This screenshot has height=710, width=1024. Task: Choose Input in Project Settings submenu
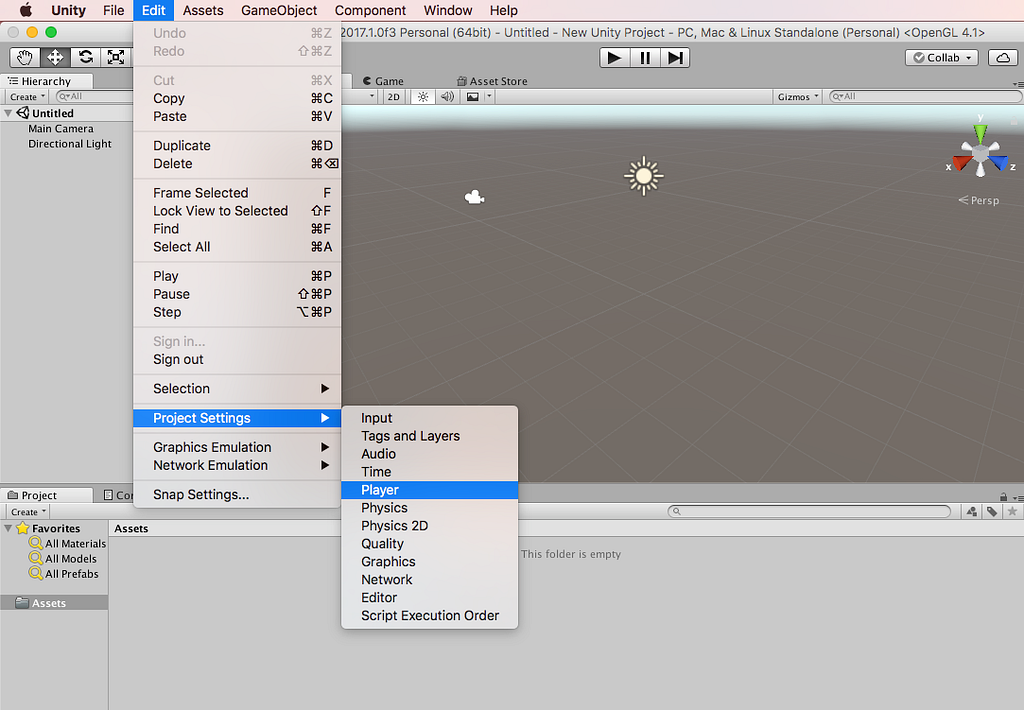point(430,418)
